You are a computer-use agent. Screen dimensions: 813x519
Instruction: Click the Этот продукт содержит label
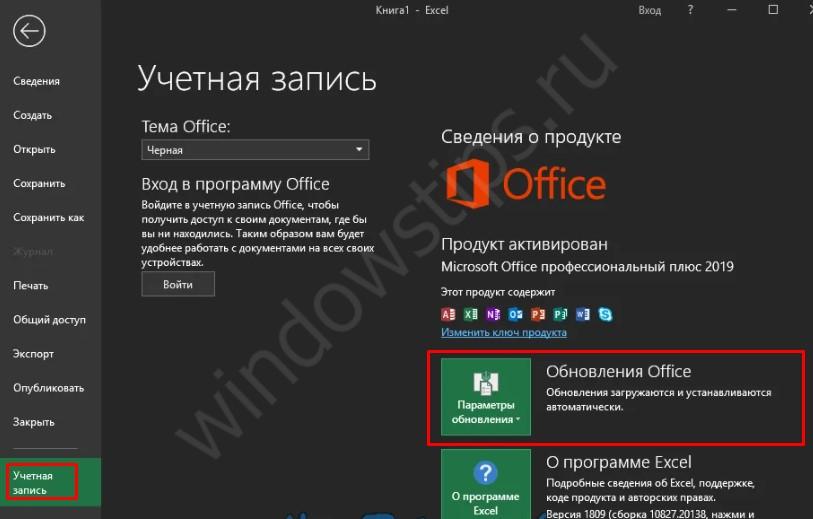[x=498, y=292]
